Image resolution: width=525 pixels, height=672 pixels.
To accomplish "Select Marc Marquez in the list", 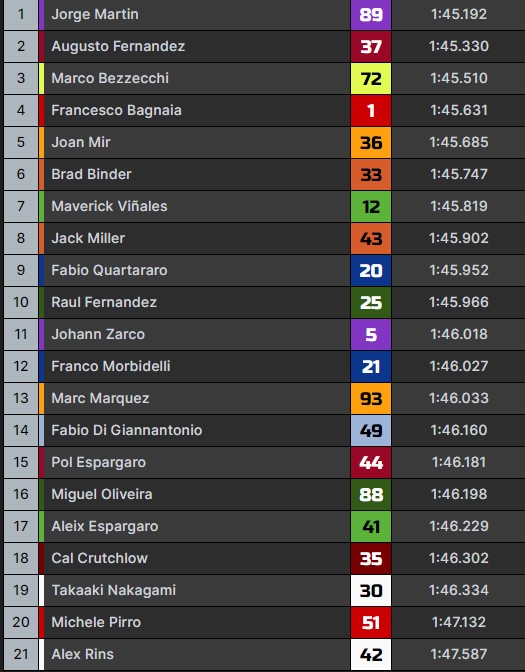I will 100,398.
